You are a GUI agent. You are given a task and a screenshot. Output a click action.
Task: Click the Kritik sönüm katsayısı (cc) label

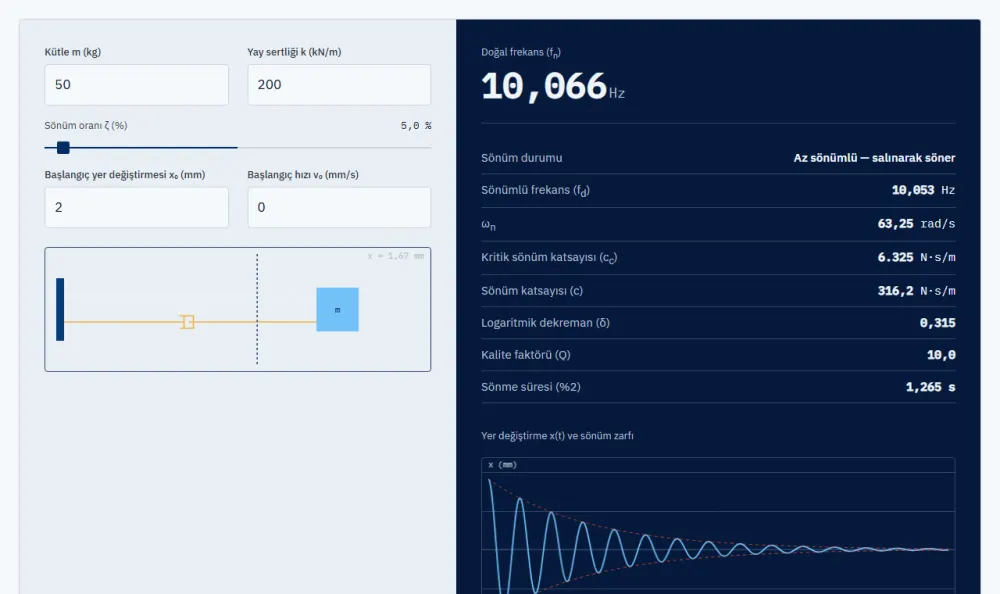[x=549, y=257]
